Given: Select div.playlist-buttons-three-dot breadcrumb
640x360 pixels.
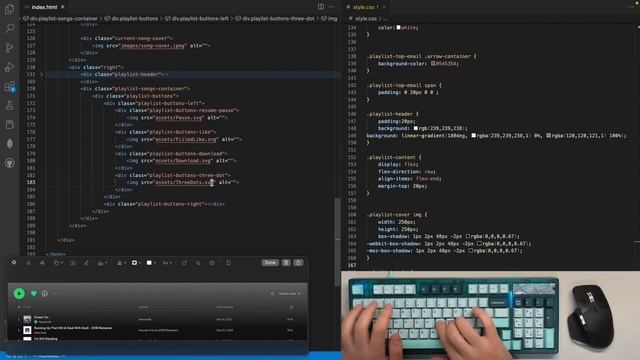Looking at the screenshot, I should click(x=275, y=18).
